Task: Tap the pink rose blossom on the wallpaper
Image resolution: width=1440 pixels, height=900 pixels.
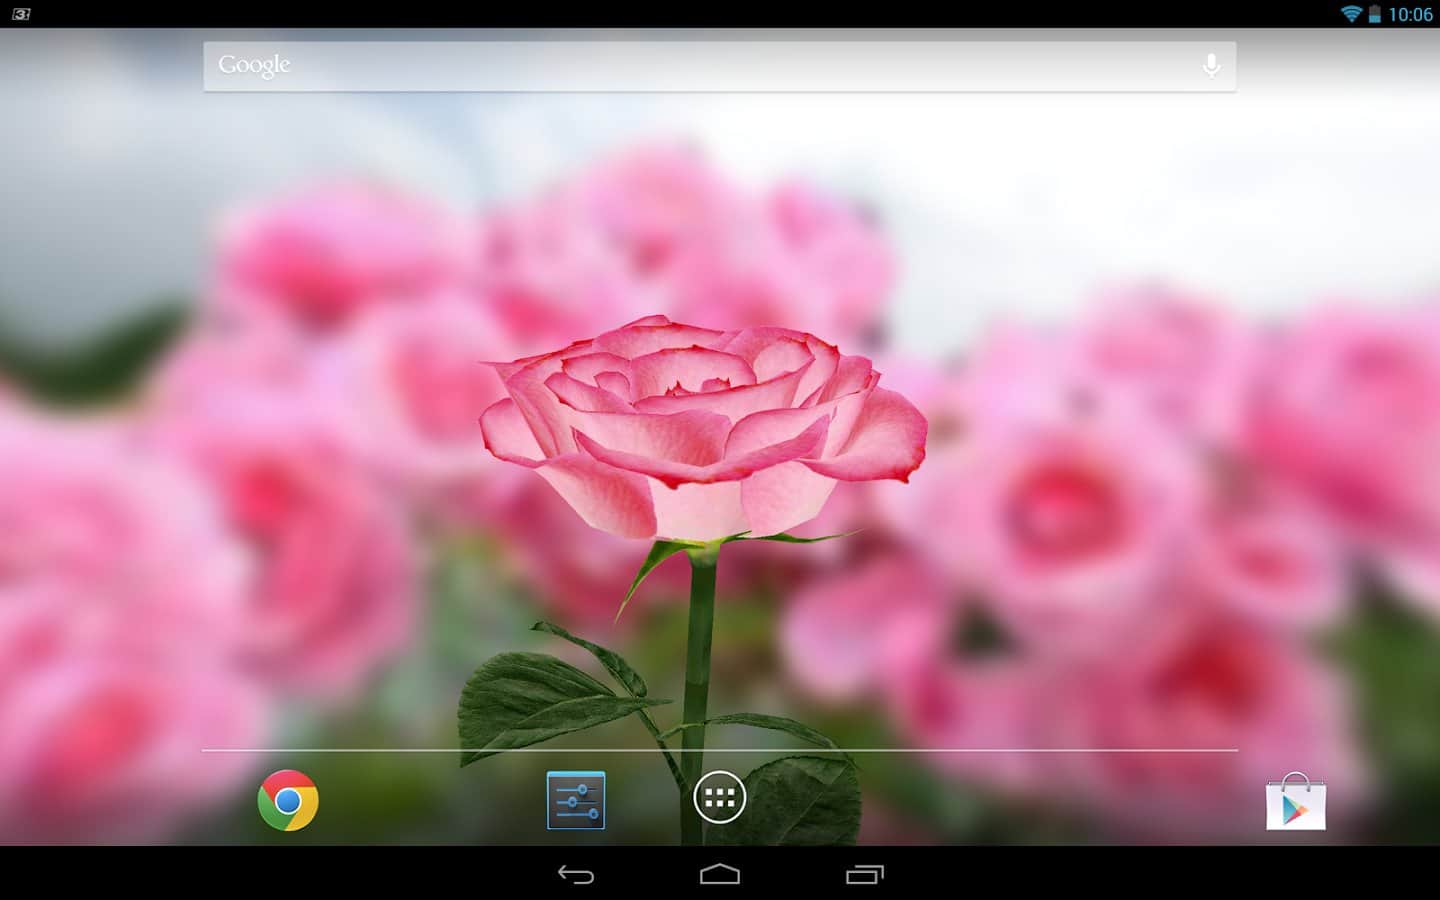Action: click(700, 420)
